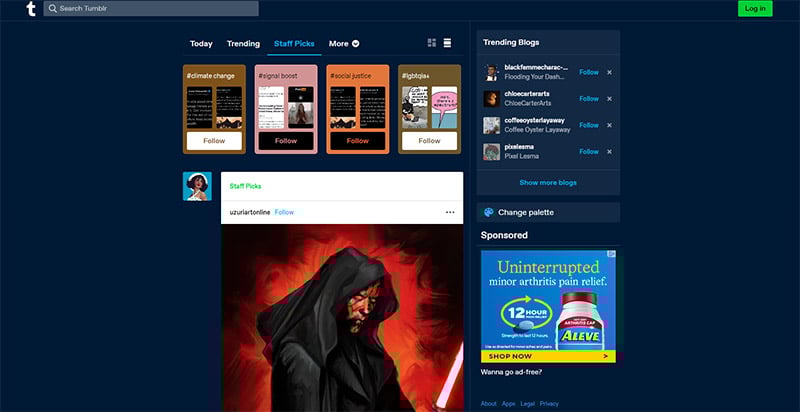The width and height of the screenshot is (800, 412).
Task: Open the Privacy footer link
Action: 549,404
